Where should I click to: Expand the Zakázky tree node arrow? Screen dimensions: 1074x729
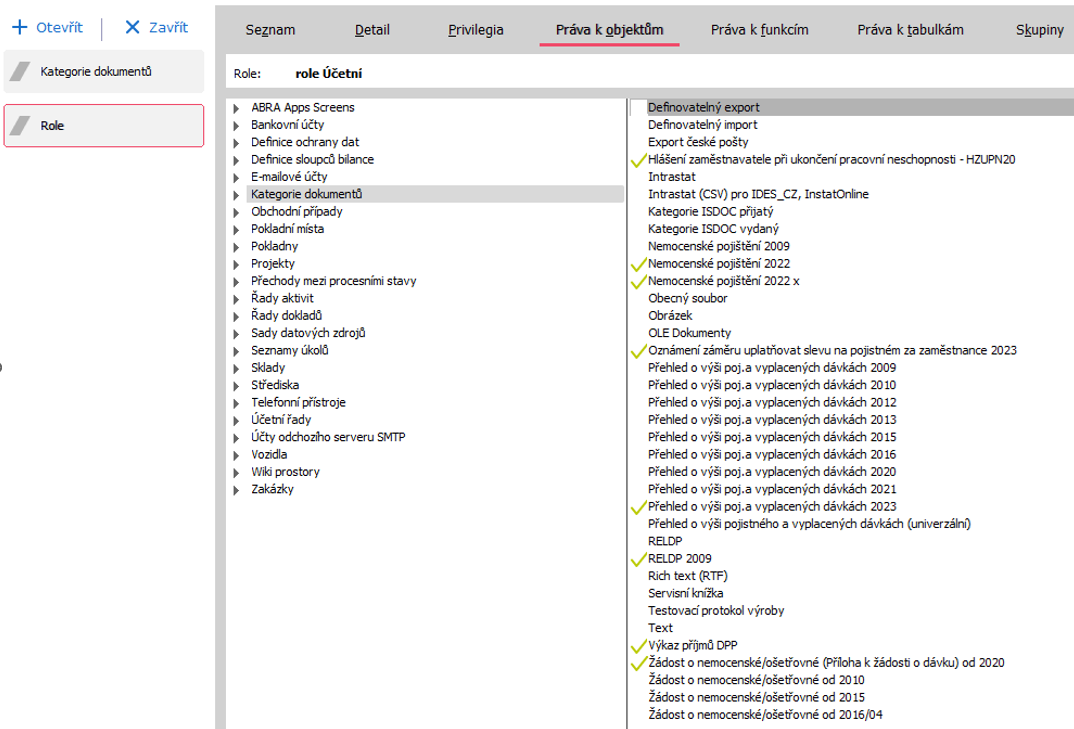coord(236,490)
